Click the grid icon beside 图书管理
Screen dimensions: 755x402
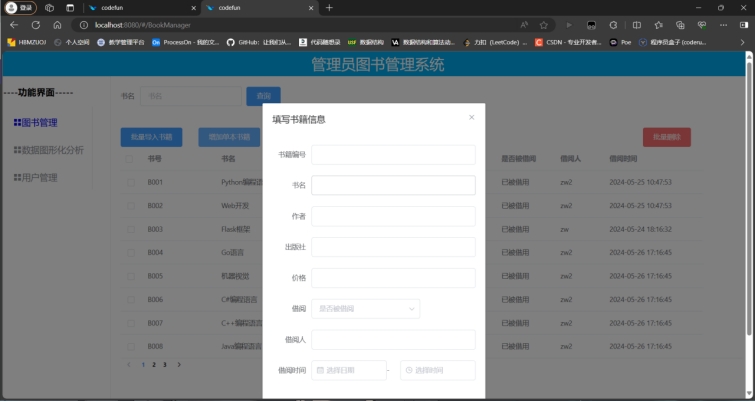coord(17,123)
